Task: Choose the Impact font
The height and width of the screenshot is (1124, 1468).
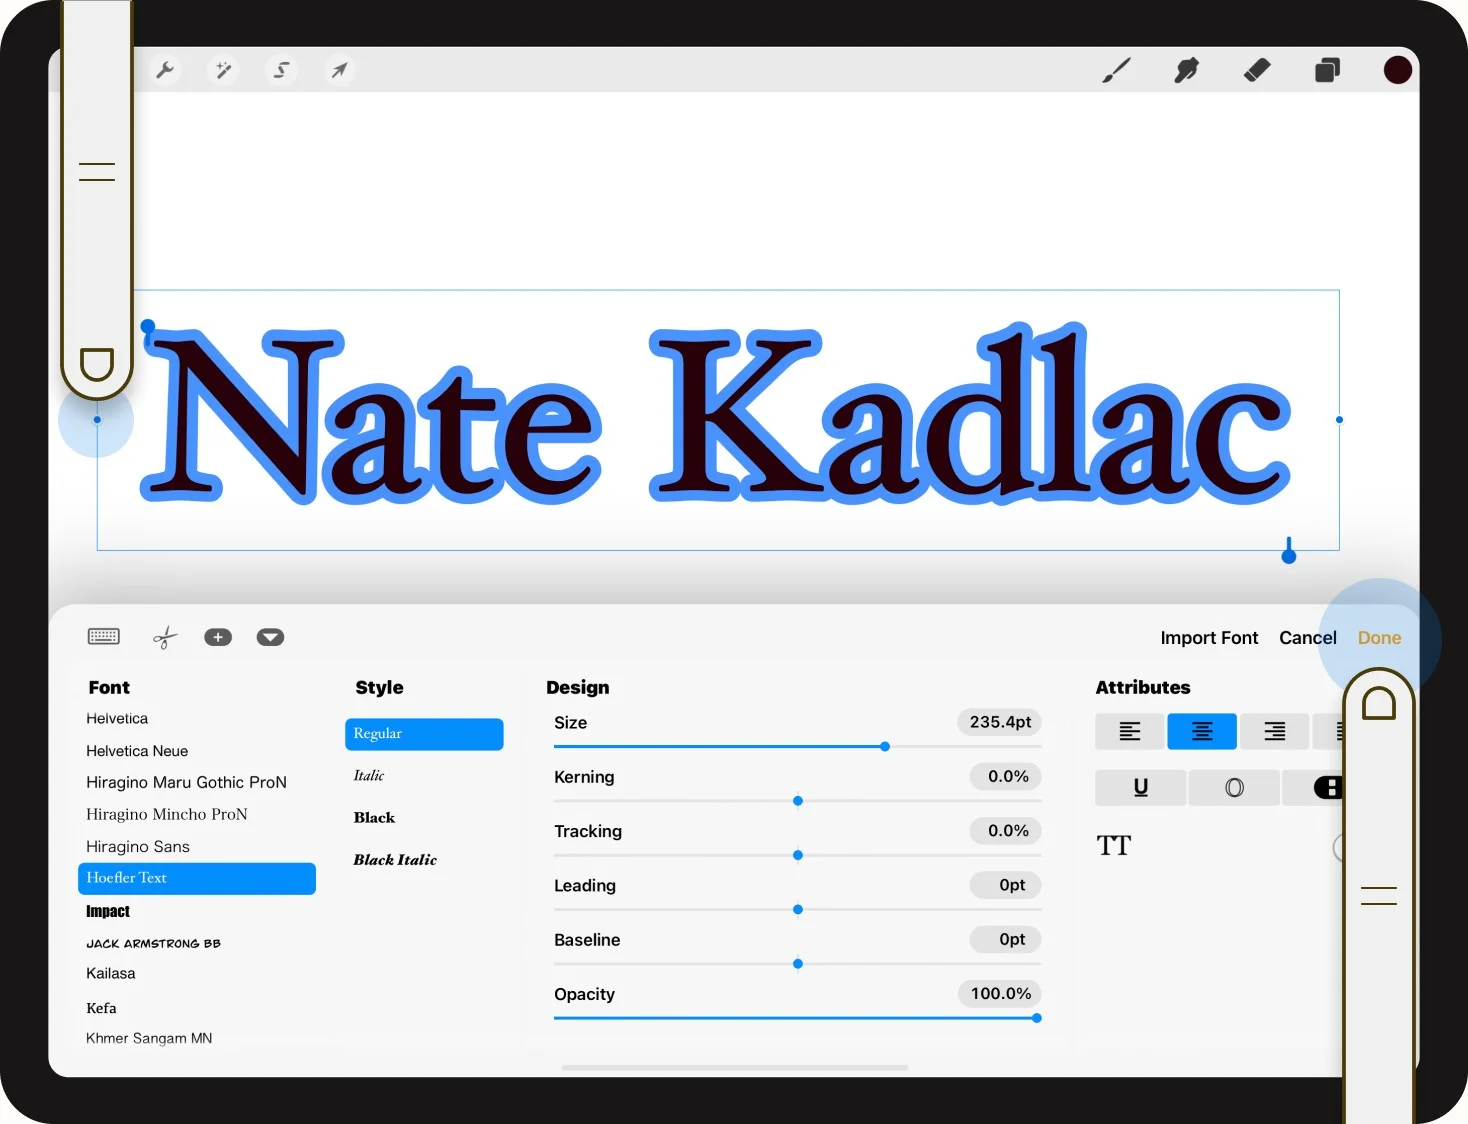Action: click(x=107, y=911)
